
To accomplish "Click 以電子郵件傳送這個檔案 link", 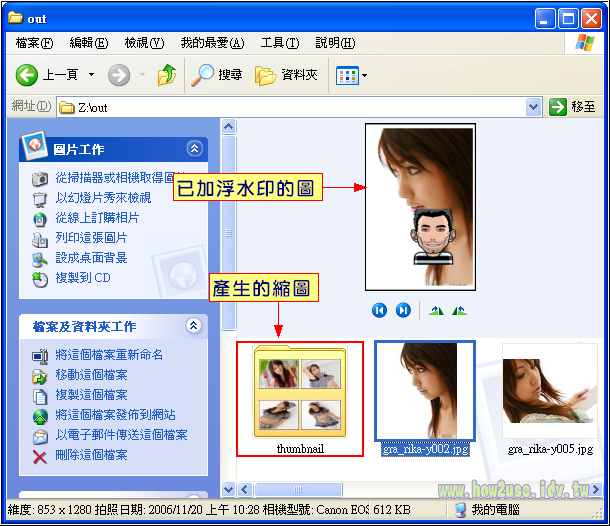I will [x=121, y=435].
